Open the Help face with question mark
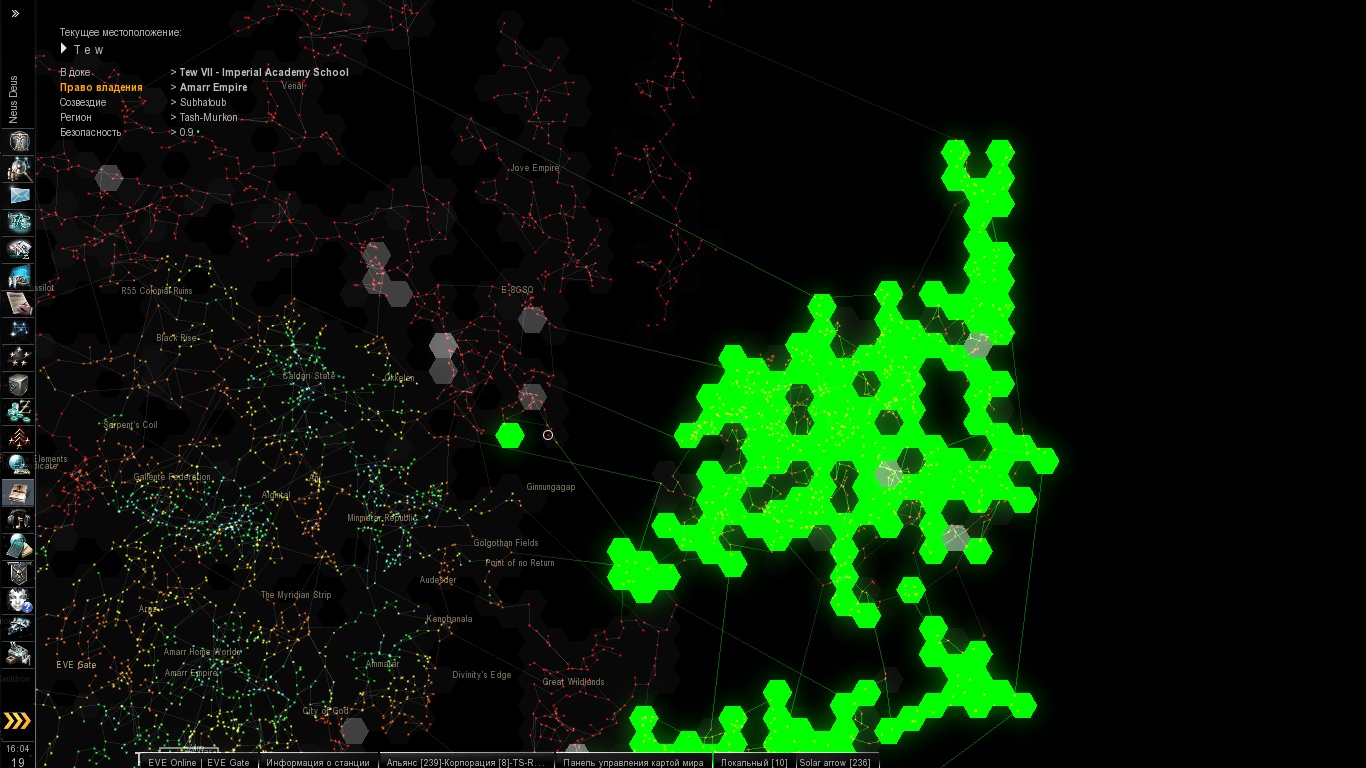 pyautogui.click(x=19, y=600)
